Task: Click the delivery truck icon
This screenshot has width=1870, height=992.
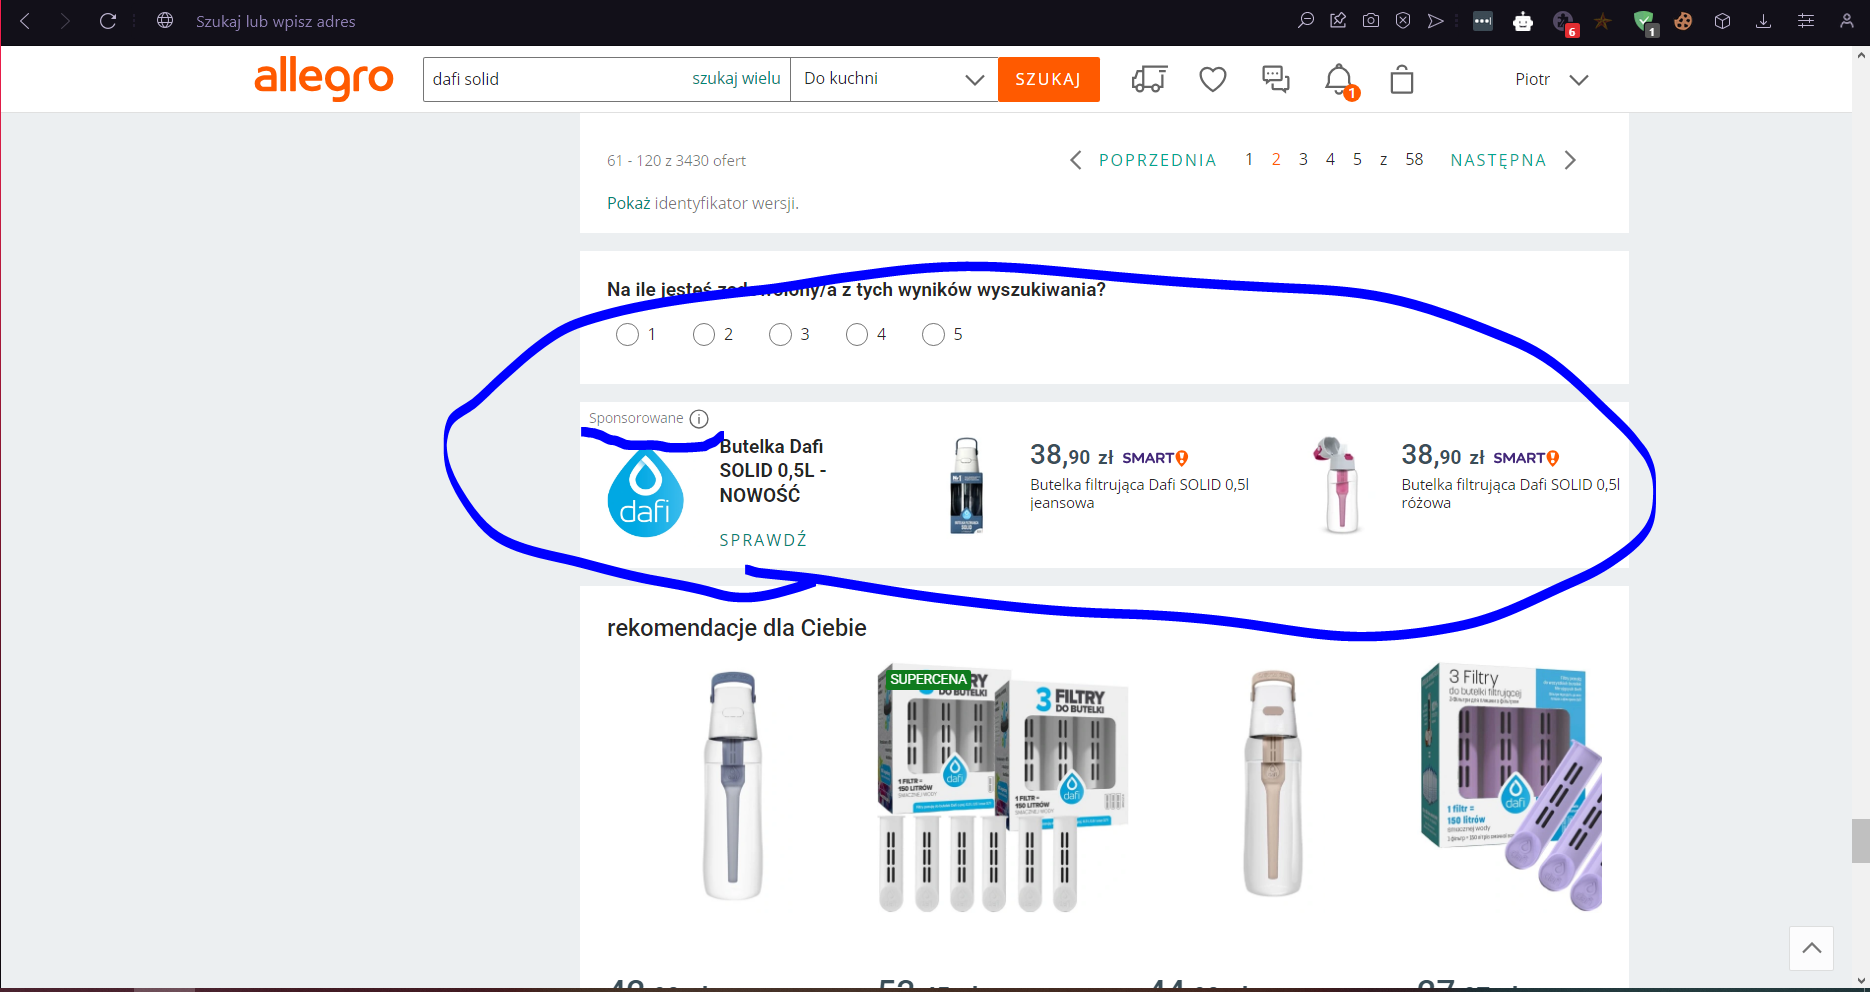Action: pos(1149,79)
